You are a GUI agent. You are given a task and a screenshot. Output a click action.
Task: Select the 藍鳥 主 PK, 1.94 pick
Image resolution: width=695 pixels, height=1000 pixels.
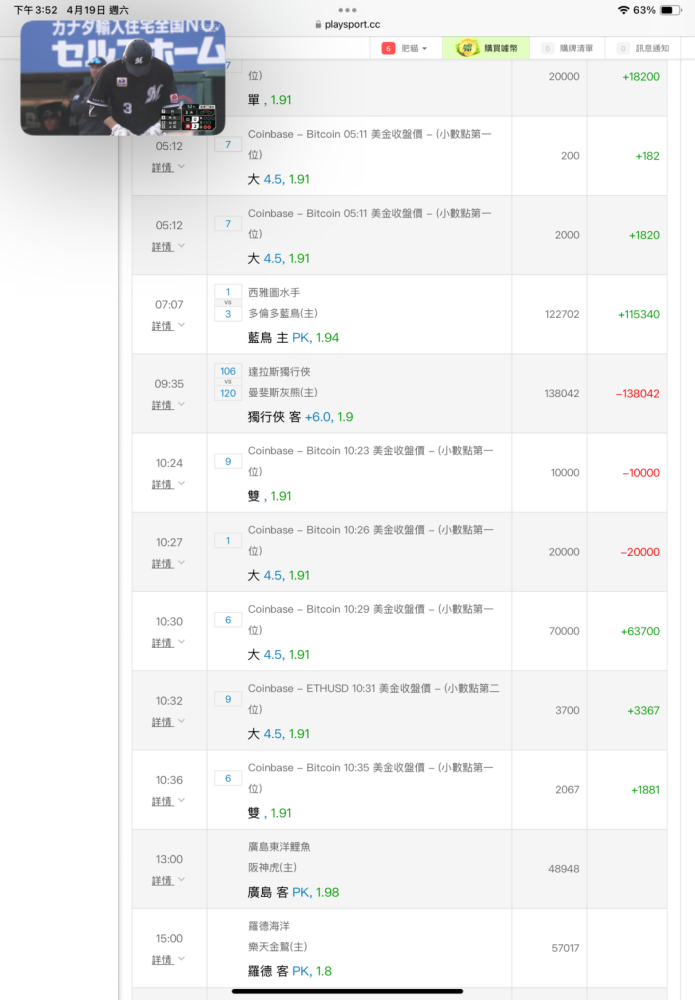[x=293, y=337]
